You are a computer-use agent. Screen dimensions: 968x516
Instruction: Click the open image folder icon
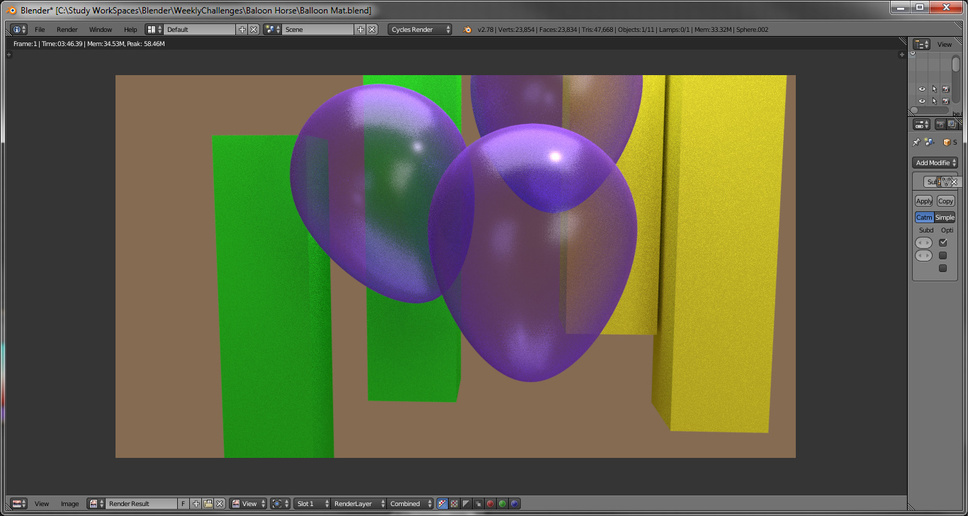tap(207, 504)
